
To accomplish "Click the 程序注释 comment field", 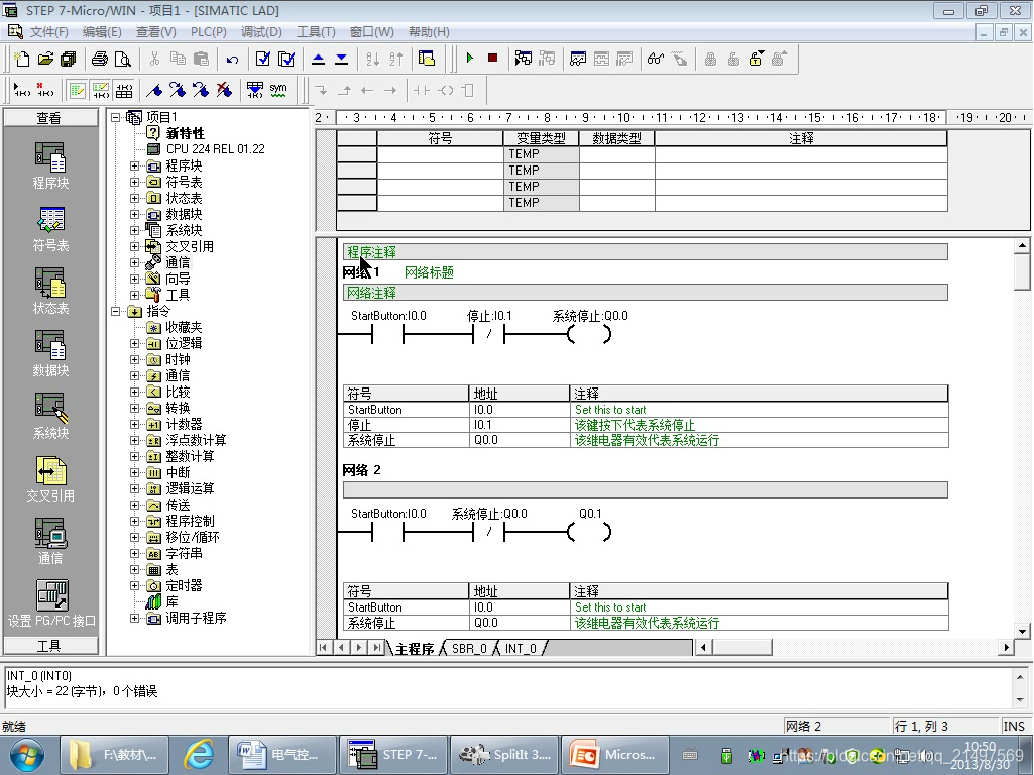I will (645, 252).
